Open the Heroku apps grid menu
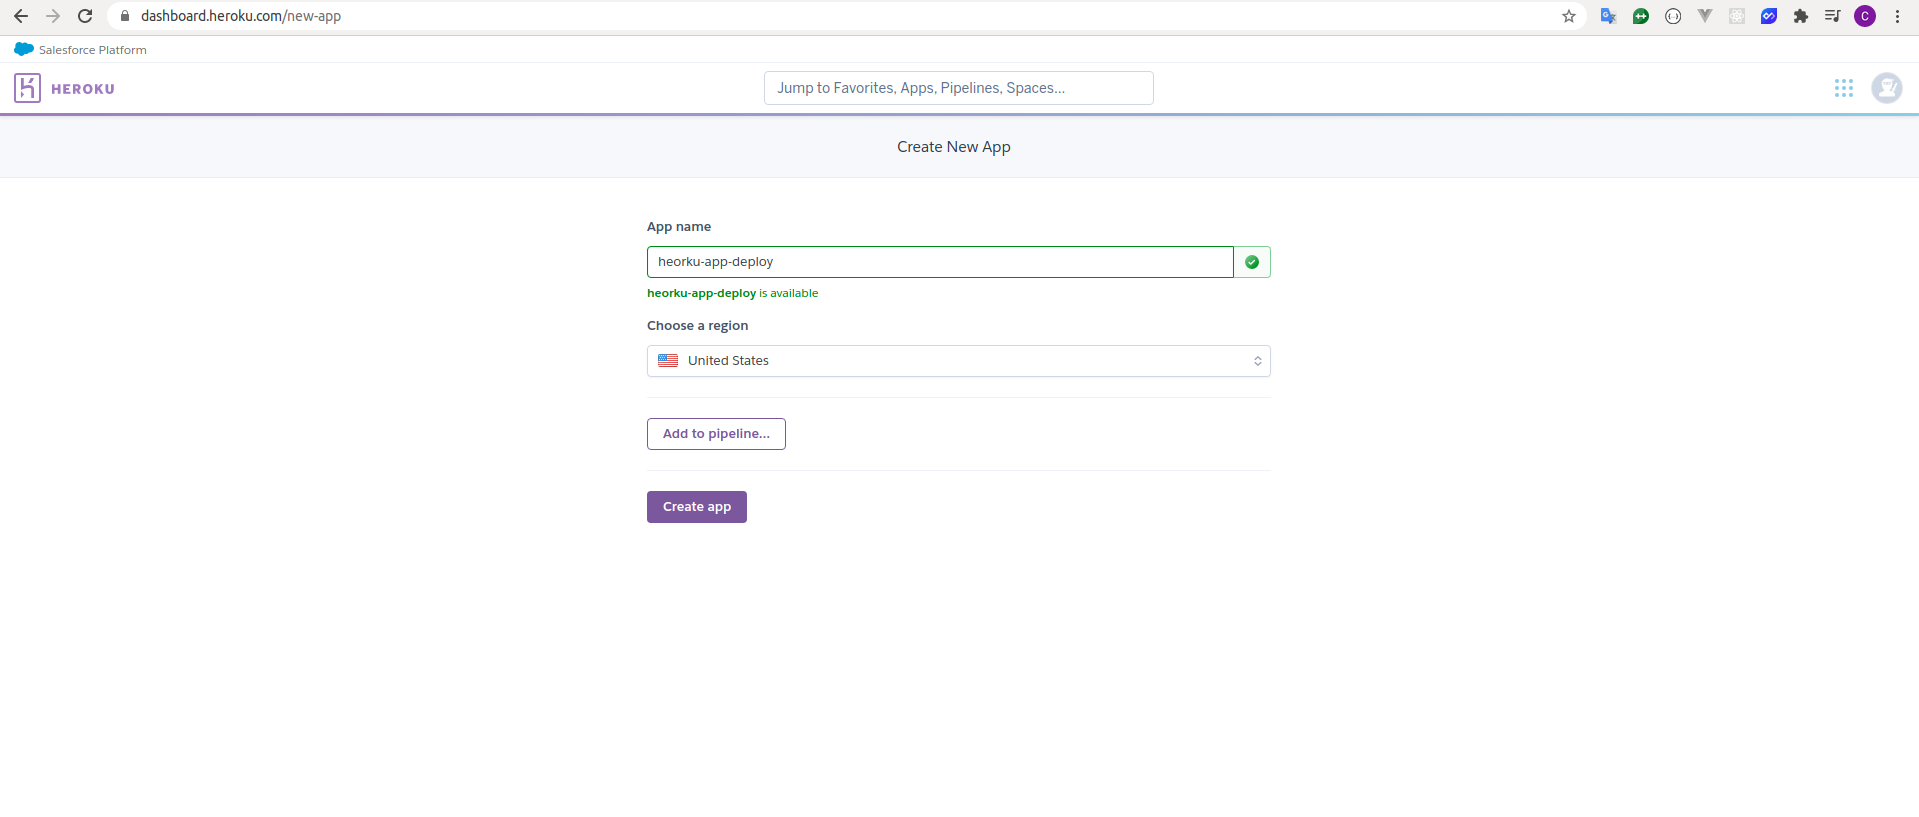This screenshot has width=1919, height=817. point(1844,88)
